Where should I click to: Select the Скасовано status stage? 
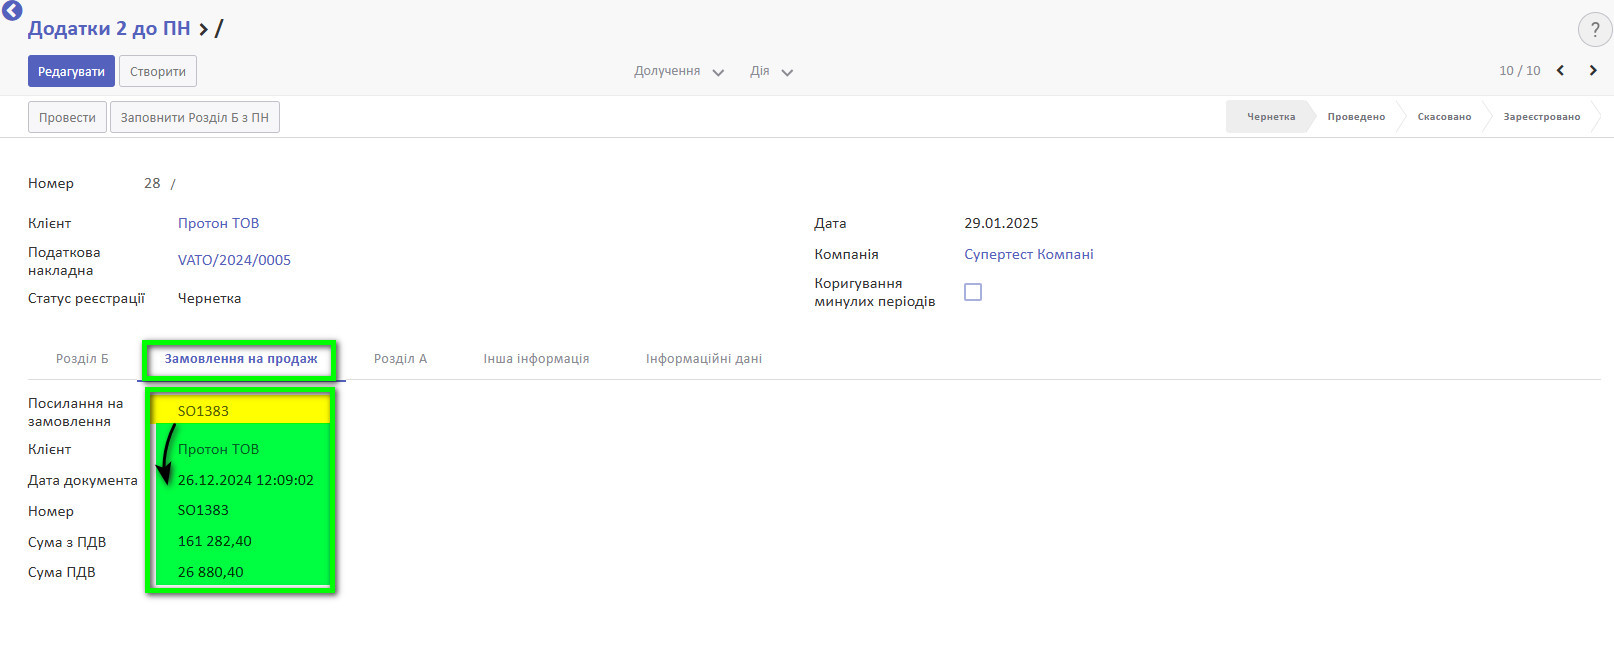(x=1444, y=117)
